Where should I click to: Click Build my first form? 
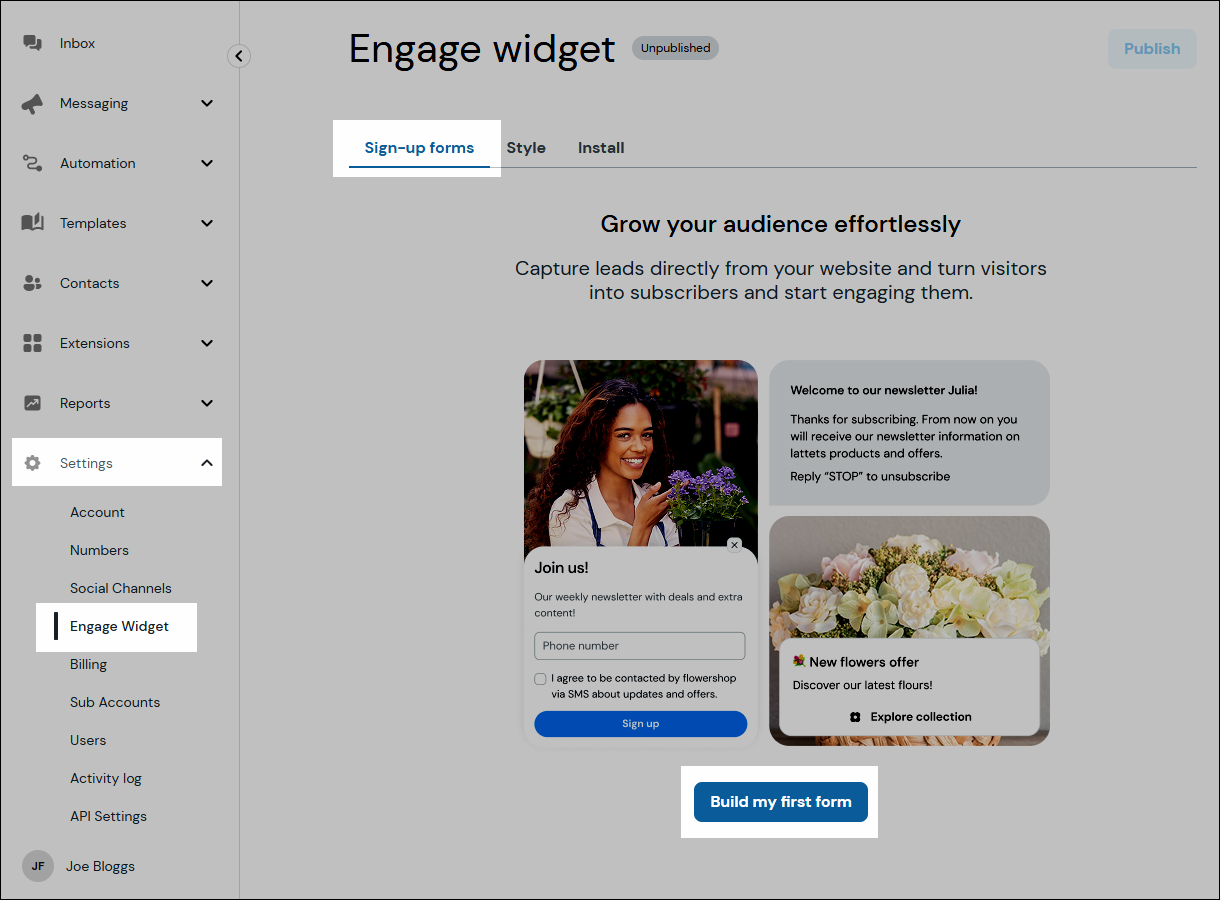click(780, 801)
